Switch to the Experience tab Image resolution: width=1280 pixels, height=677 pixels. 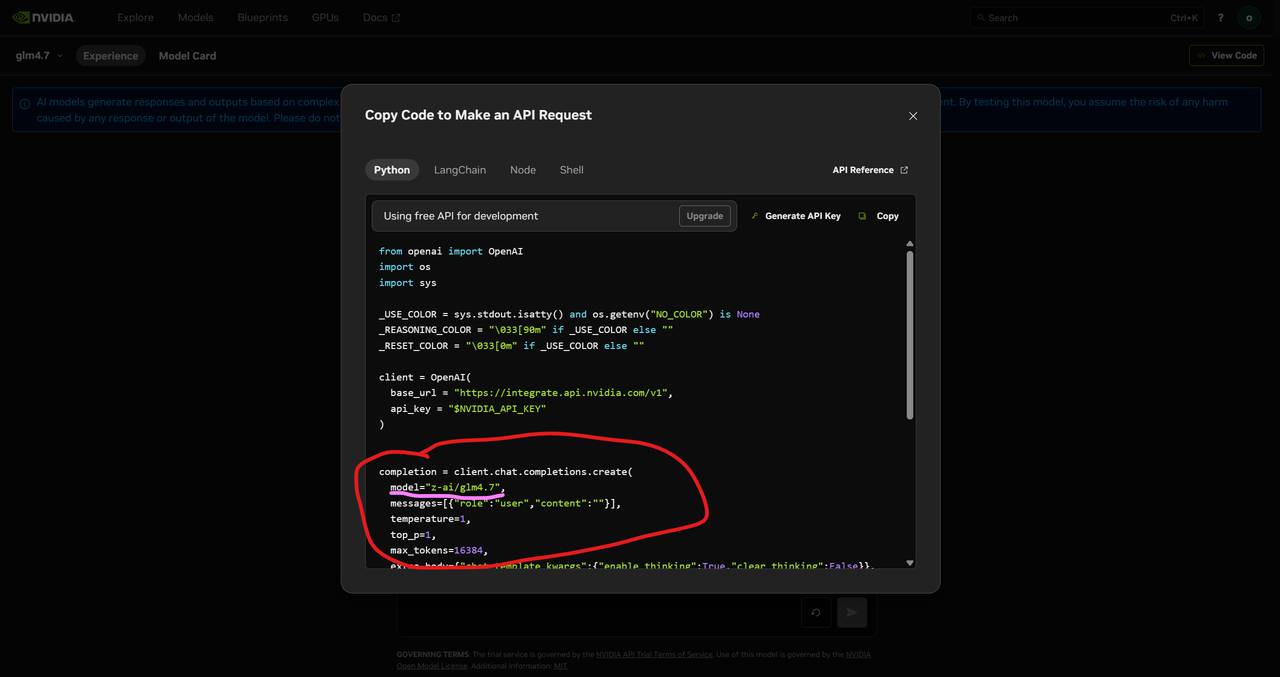(111, 56)
